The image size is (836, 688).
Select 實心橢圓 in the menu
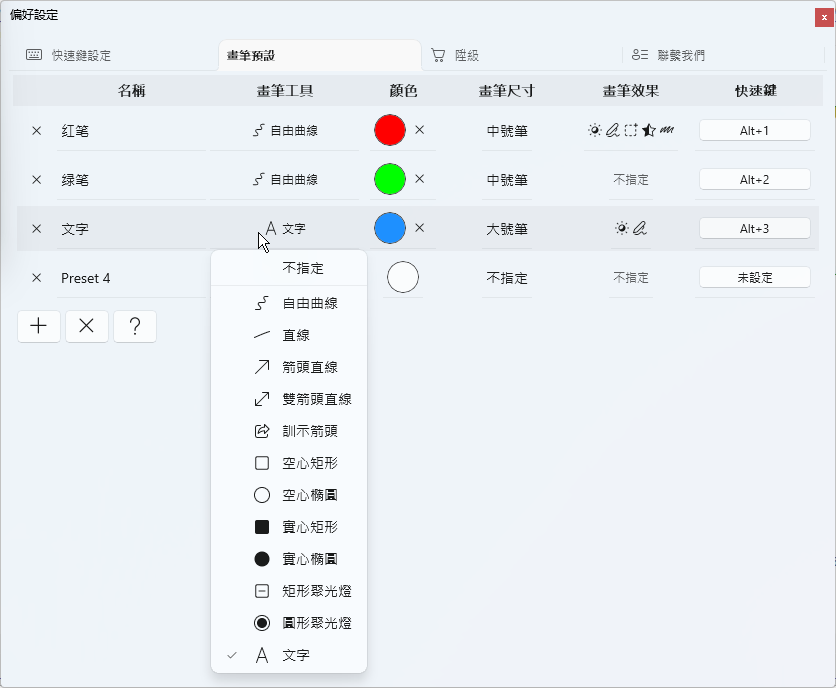(289, 559)
